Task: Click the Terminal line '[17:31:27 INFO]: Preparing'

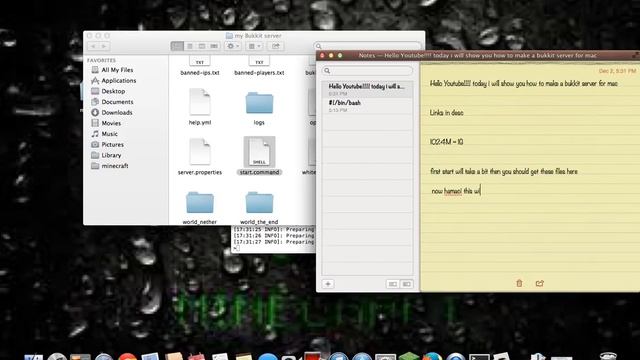Action: tap(273, 242)
